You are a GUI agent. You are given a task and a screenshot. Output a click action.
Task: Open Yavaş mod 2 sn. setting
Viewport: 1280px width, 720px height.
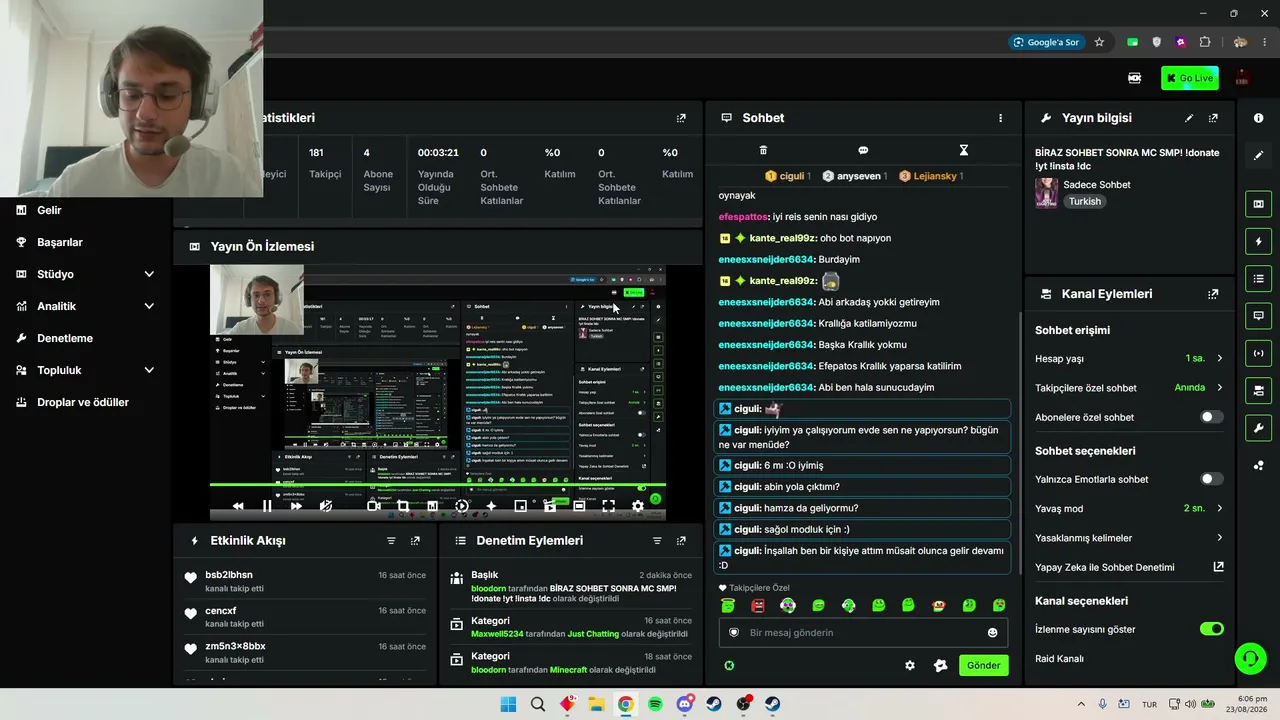(1130, 508)
